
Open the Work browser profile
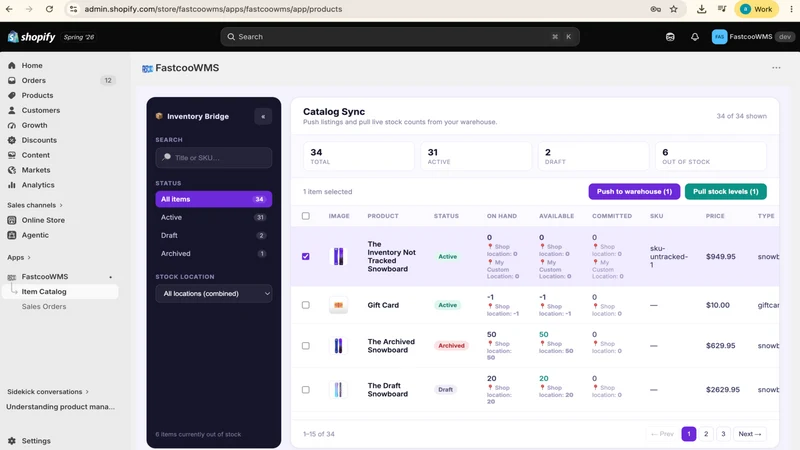click(x=756, y=9)
